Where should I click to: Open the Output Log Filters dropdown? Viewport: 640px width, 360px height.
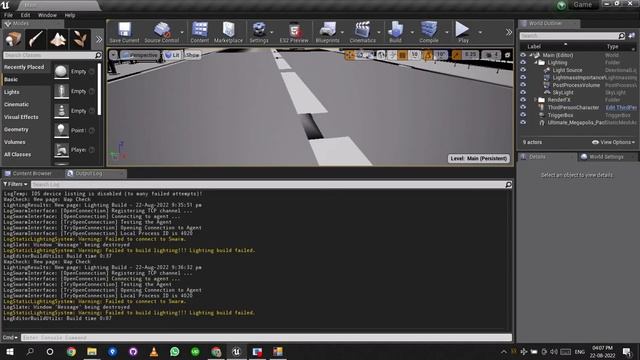click(x=15, y=184)
